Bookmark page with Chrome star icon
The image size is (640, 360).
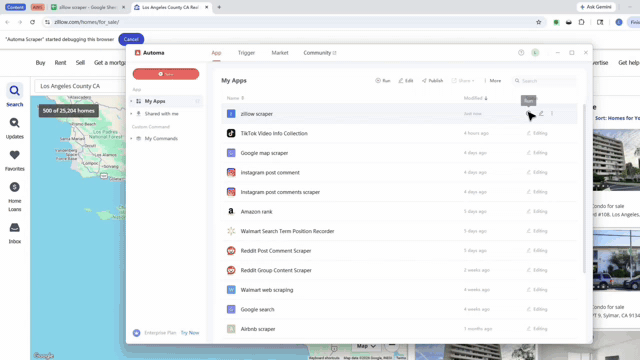click(x=538, y=22)
